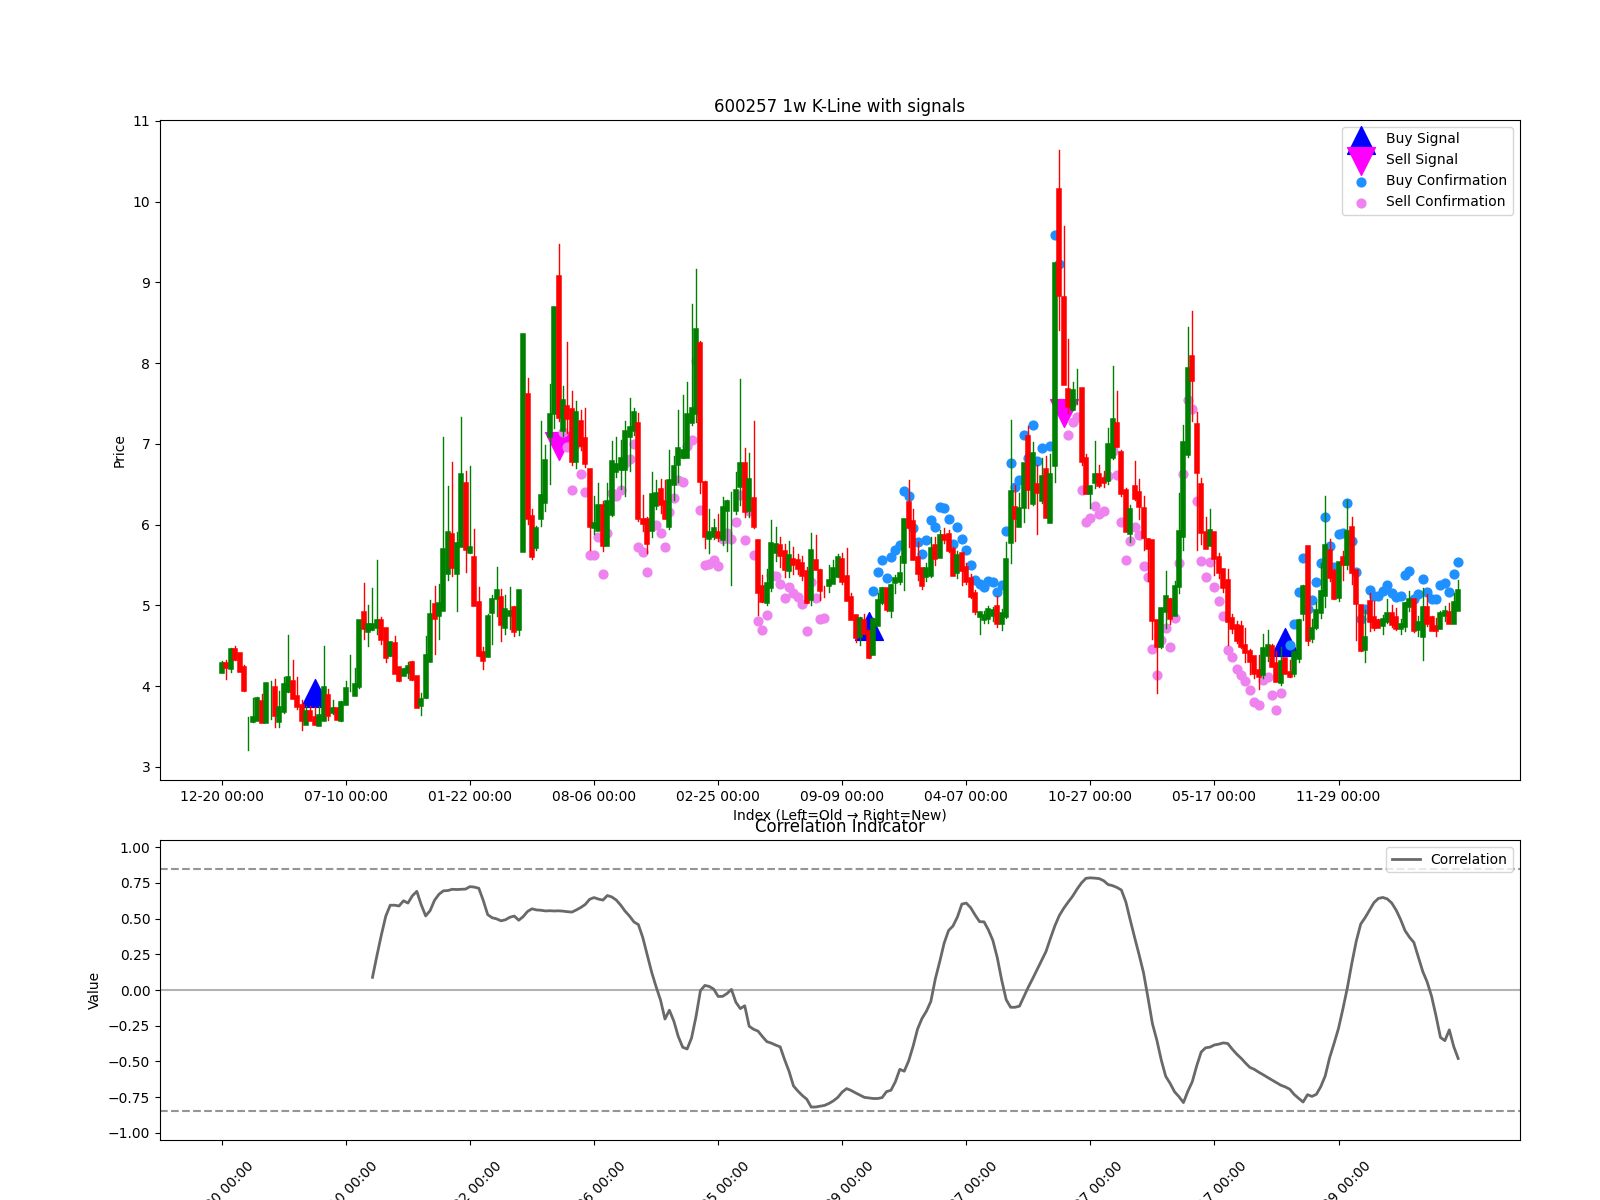Screen dimensions: 1600x1200
Task: Select the Sell Signal triangle before 10-27 date
Action: (1063, 413)
